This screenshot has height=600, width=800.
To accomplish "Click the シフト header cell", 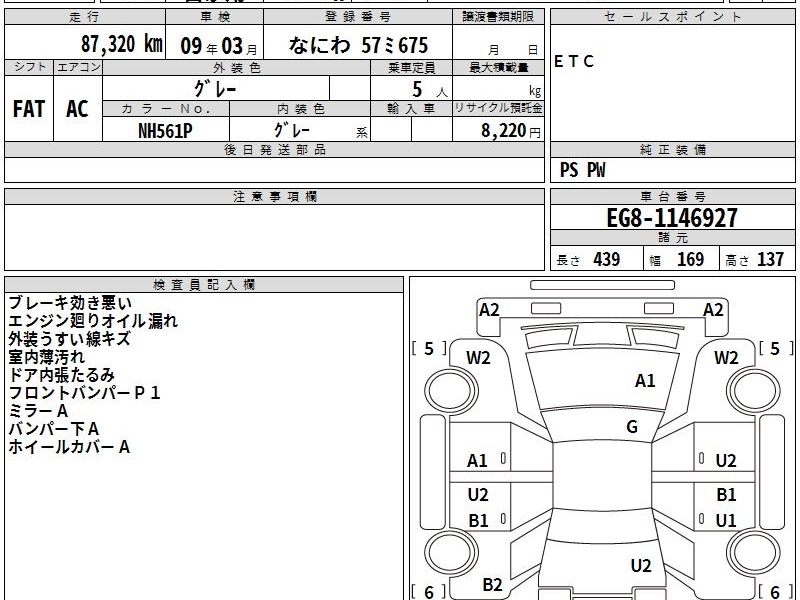I will tap(29, 67).
